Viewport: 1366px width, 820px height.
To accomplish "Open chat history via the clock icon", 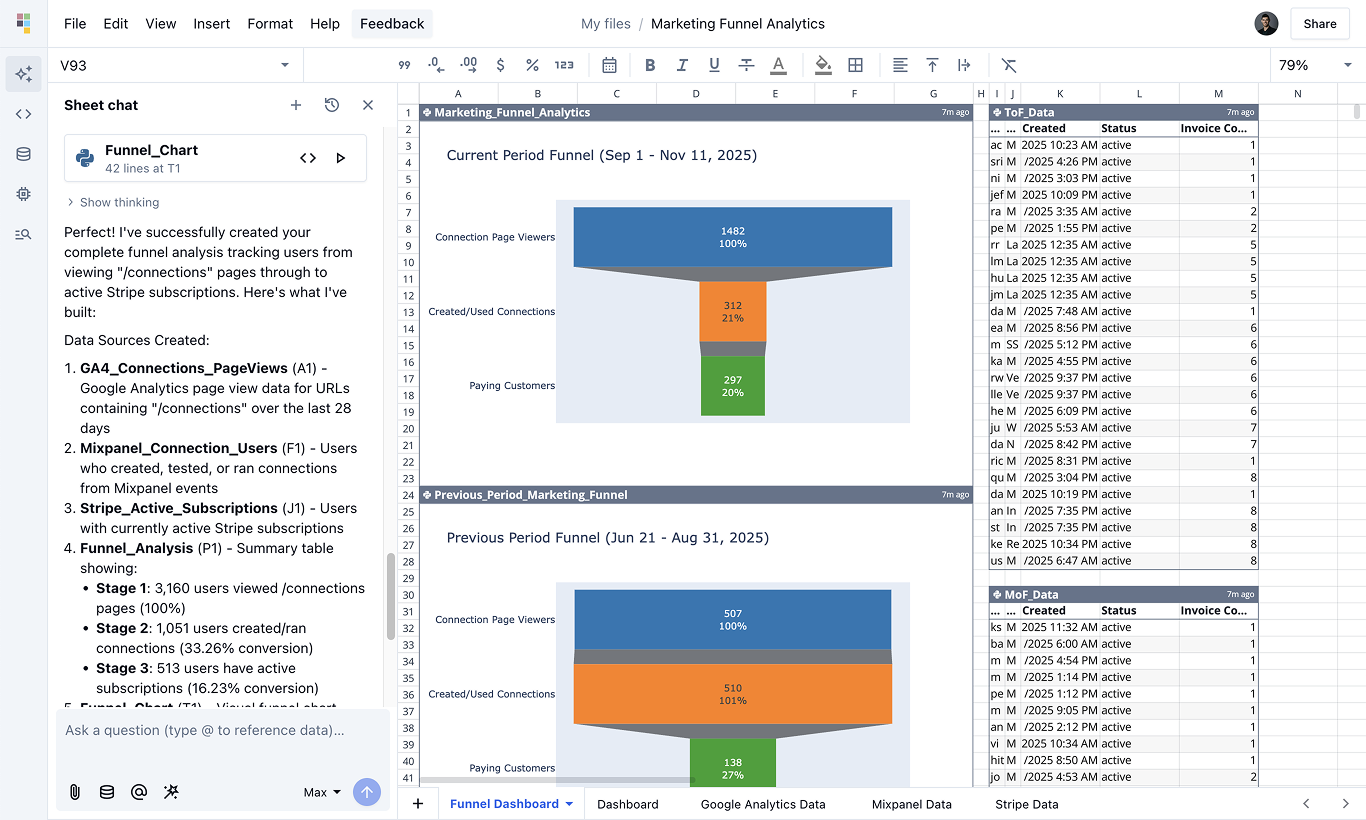I will [331, 104].
